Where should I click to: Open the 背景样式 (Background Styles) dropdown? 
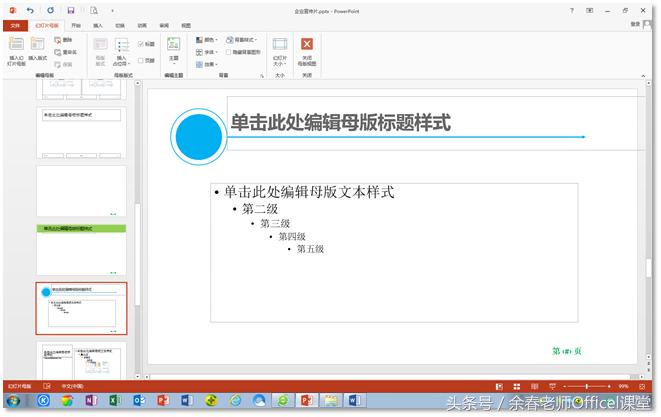coord(242,40)
